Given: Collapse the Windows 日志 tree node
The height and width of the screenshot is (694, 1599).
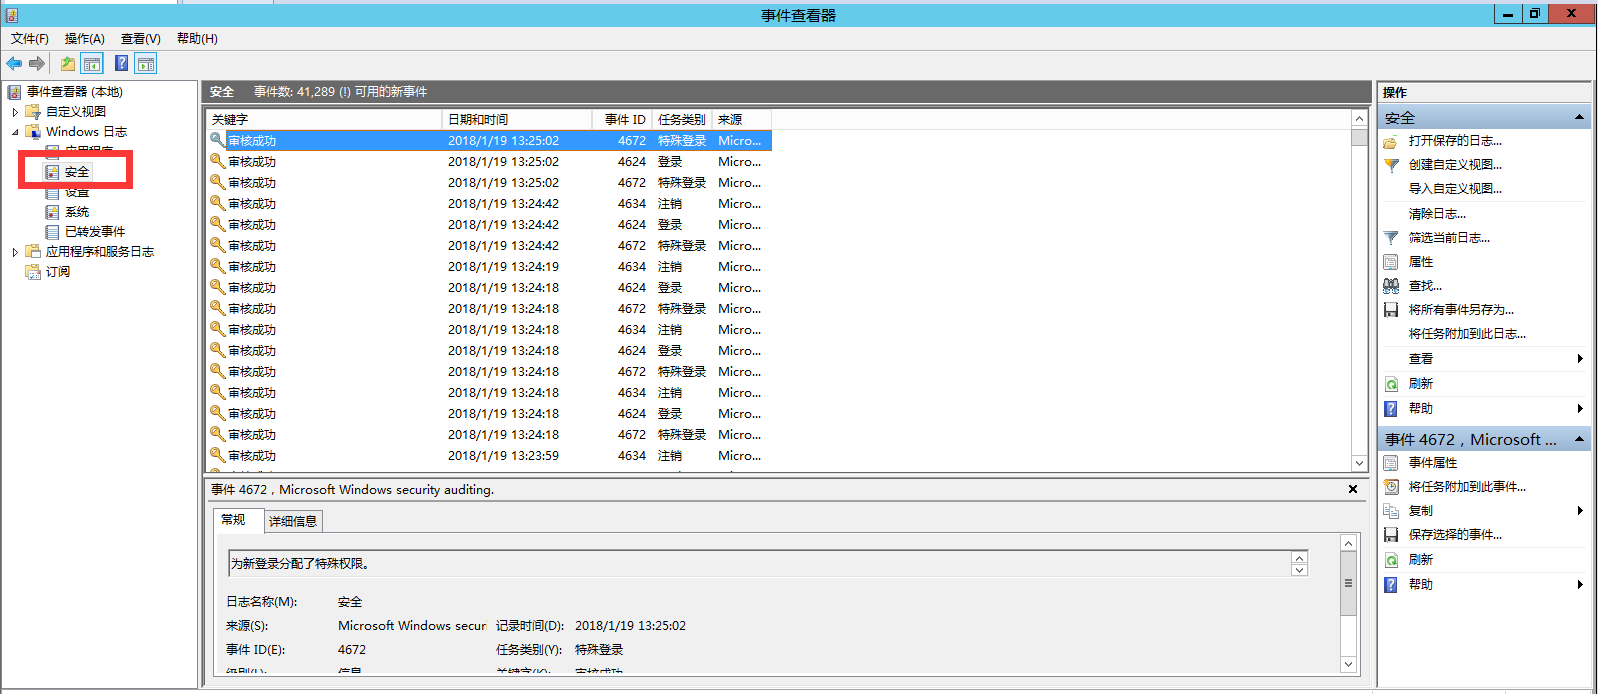Looking at the screenshot, I should click(x=15, y=132).
